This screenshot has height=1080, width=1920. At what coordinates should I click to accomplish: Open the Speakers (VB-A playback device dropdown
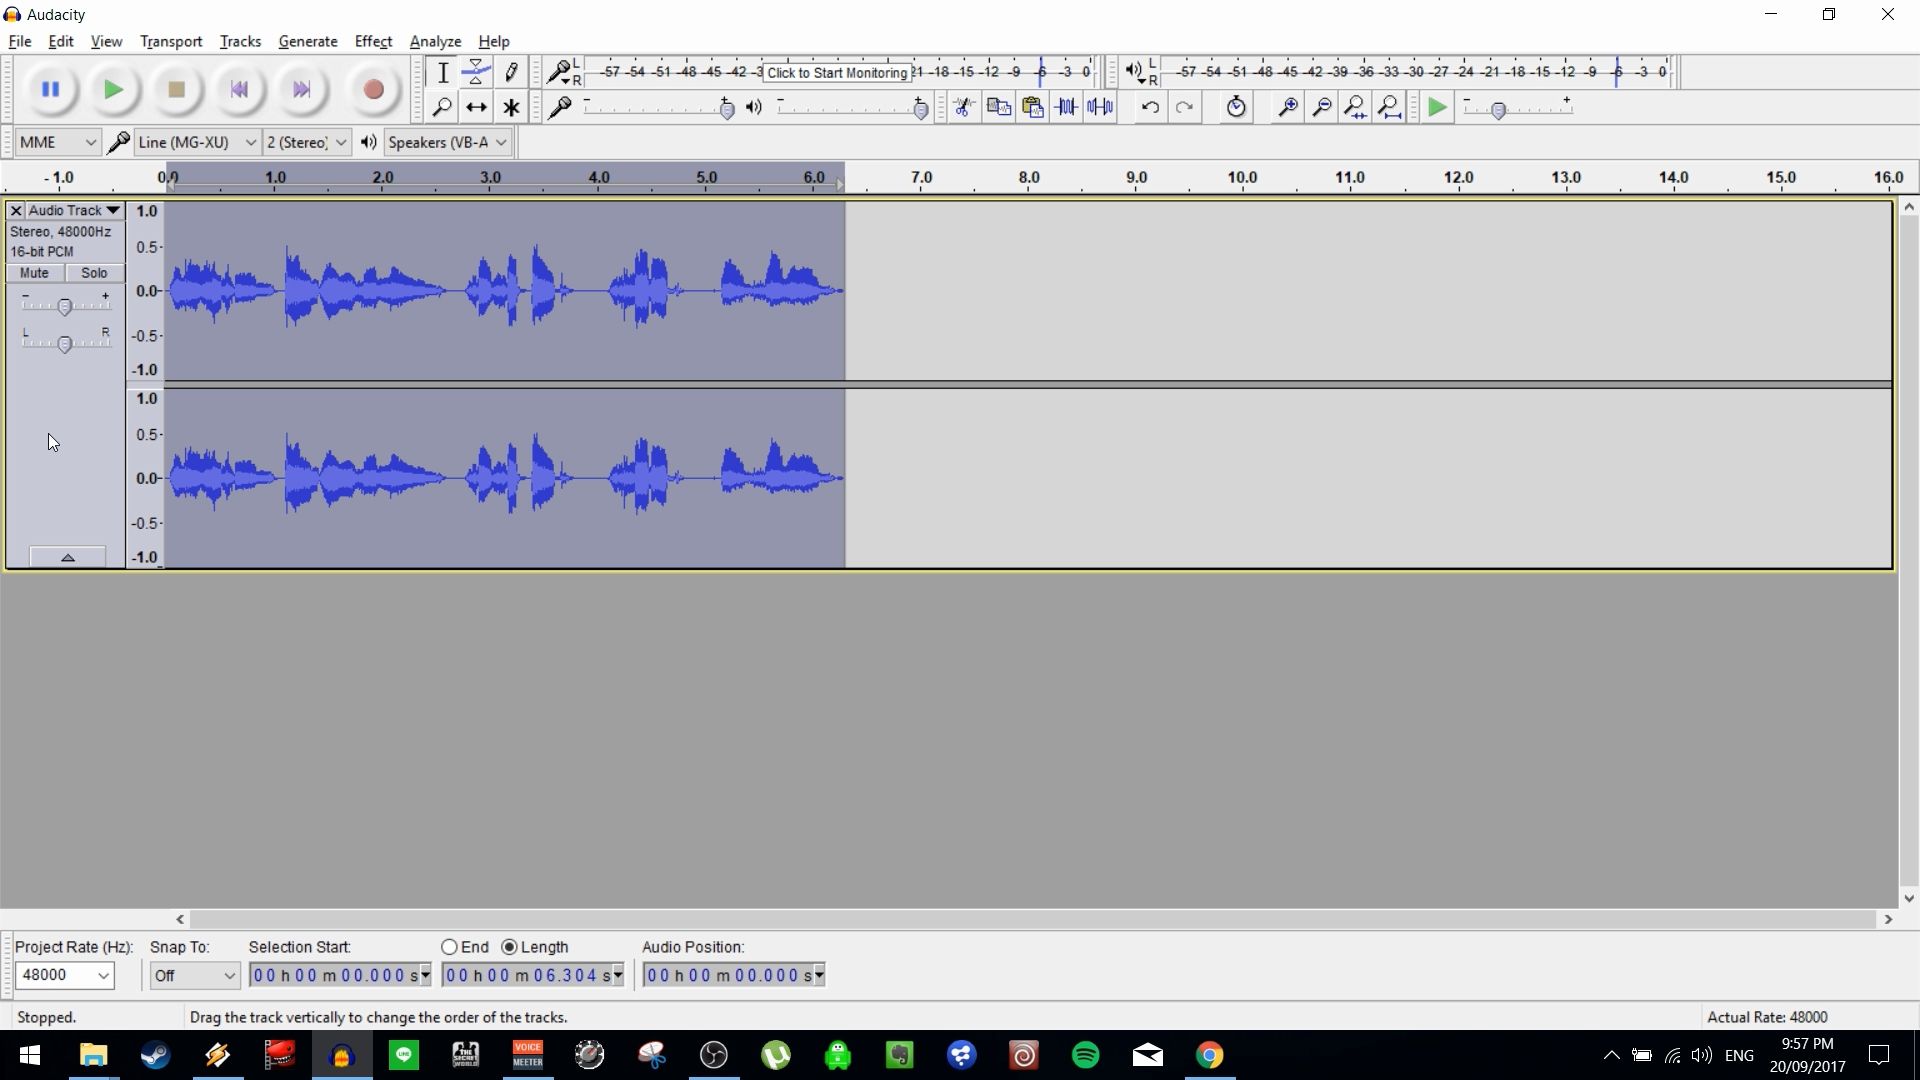pyautogui.click(x=448, y=142)
